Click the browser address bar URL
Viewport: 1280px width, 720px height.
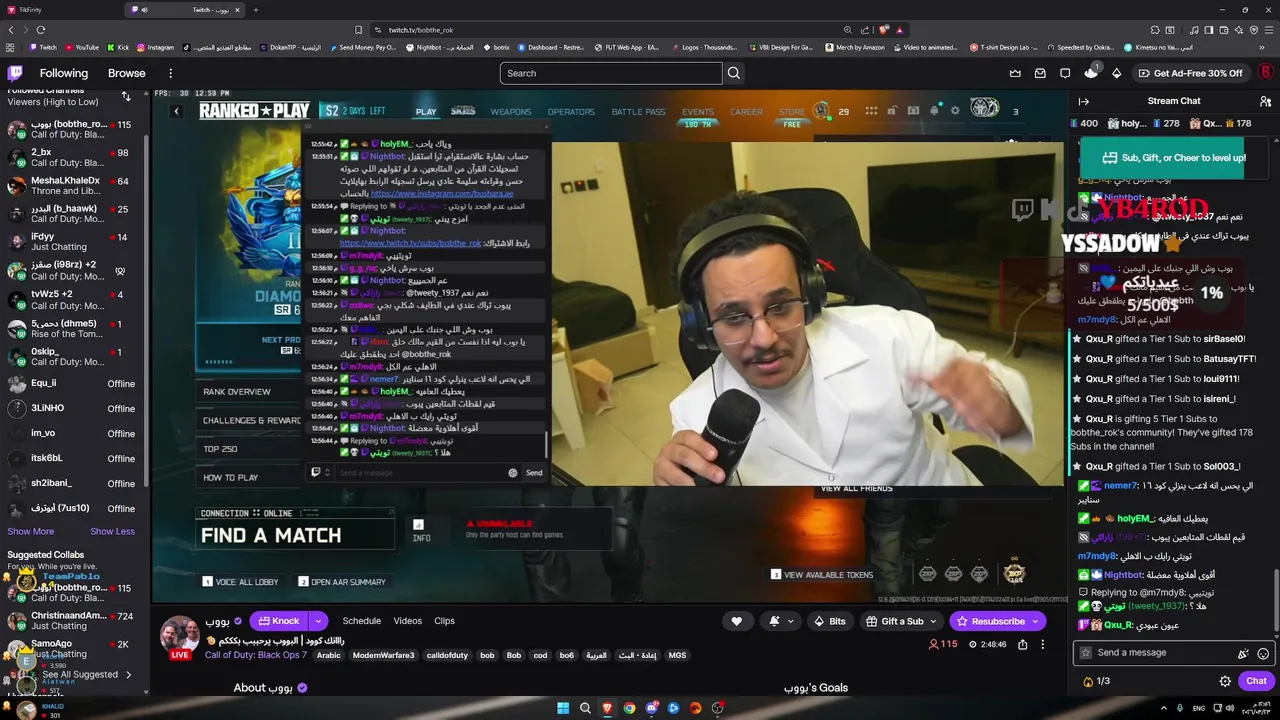point(421,30)
